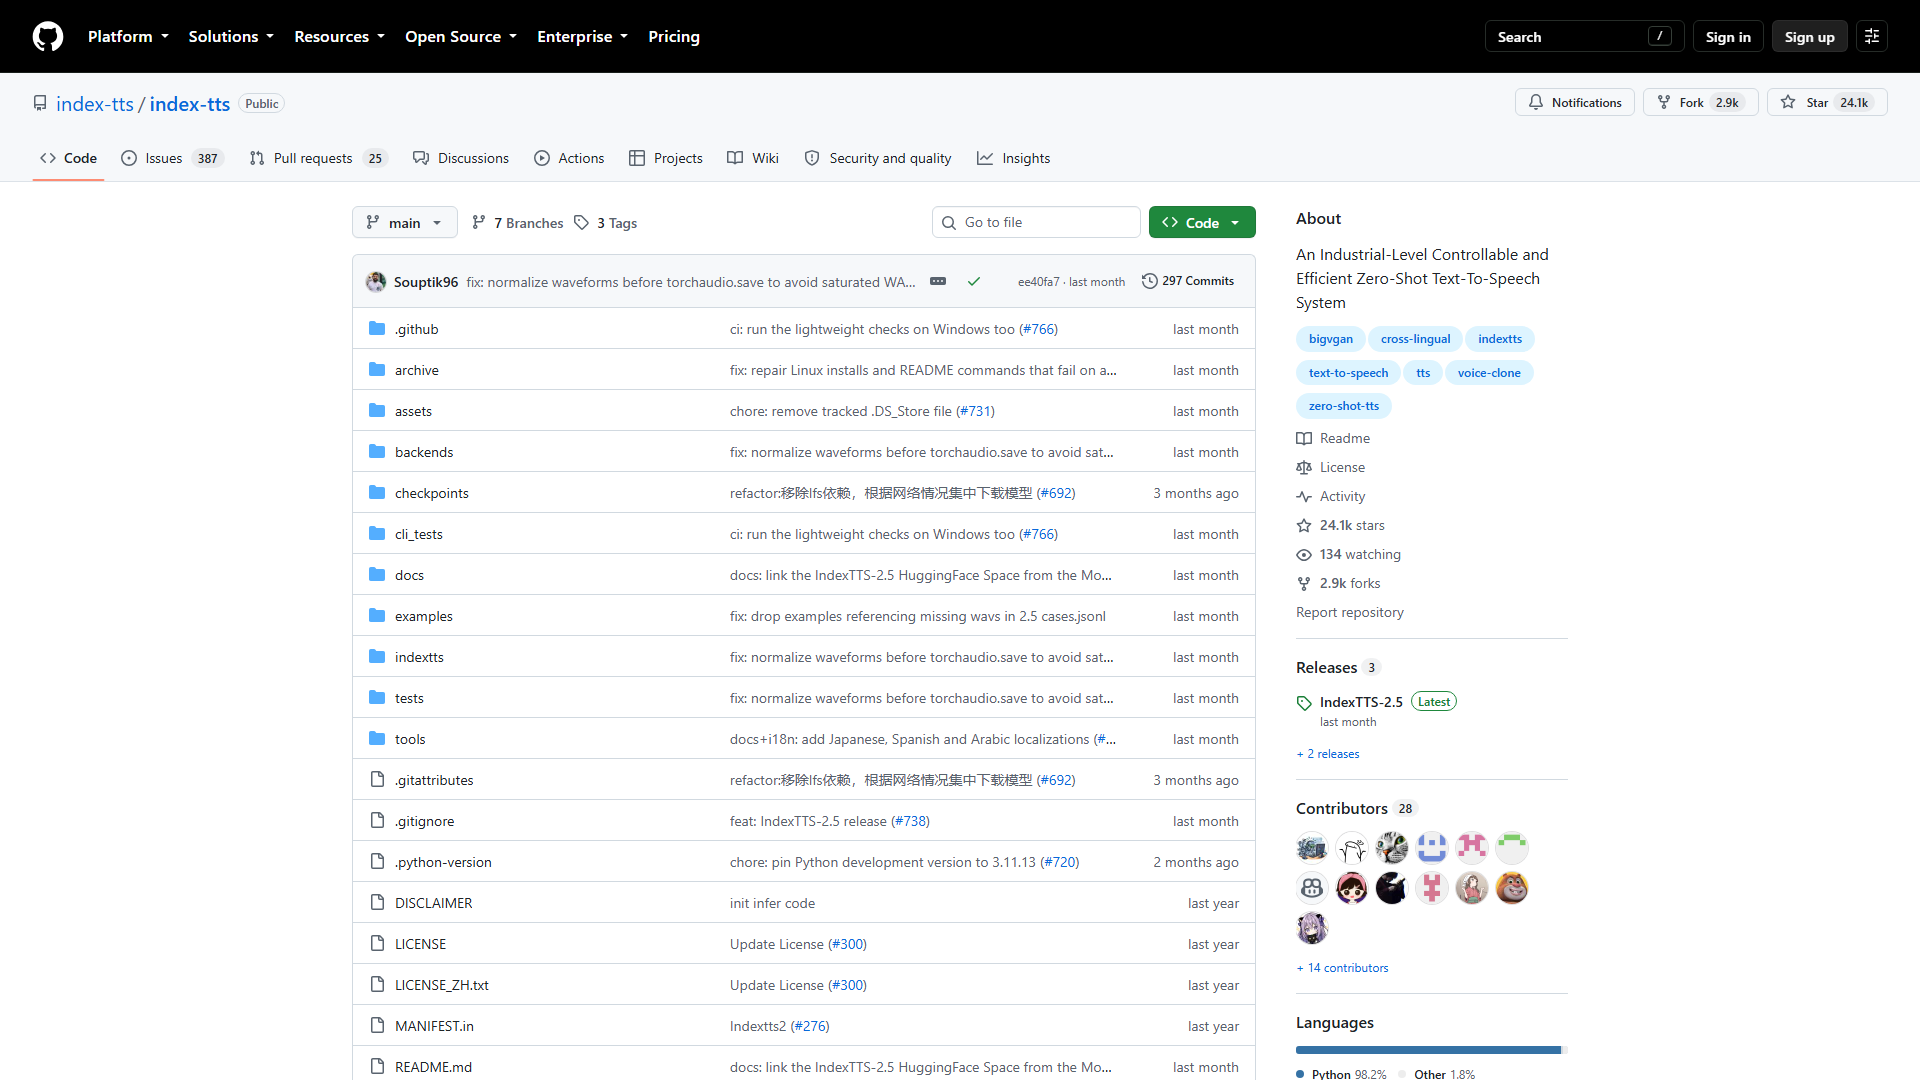
Task: Star the index-tts repository
Action: (x=1827, y=103)
